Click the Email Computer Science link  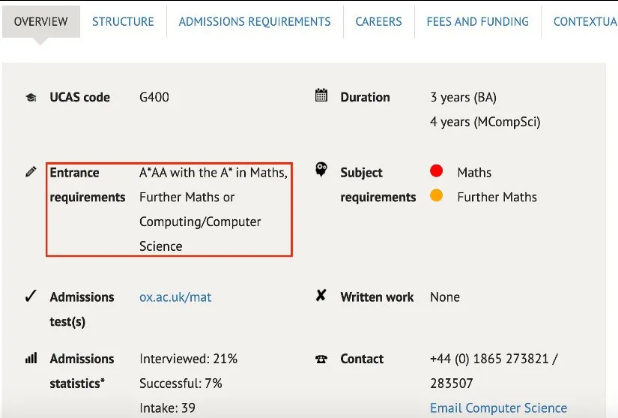tap(498, 408)
